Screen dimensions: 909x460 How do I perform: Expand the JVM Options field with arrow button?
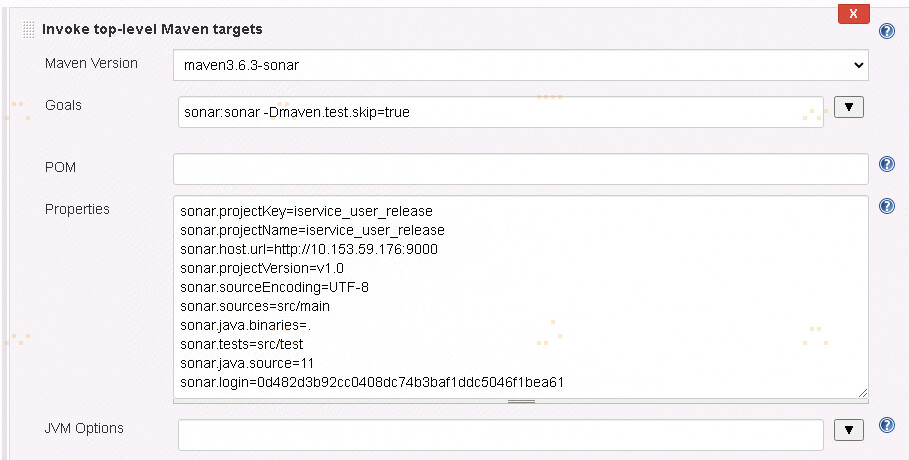[849, 430]
